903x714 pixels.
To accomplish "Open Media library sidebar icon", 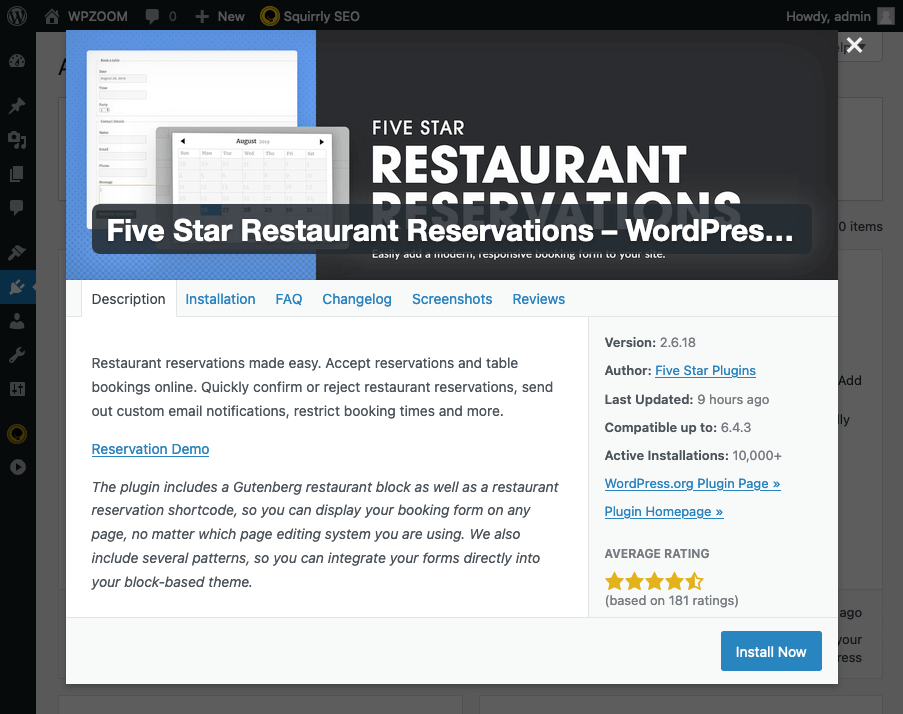I will pyautogui.click(x=17, y=140).
